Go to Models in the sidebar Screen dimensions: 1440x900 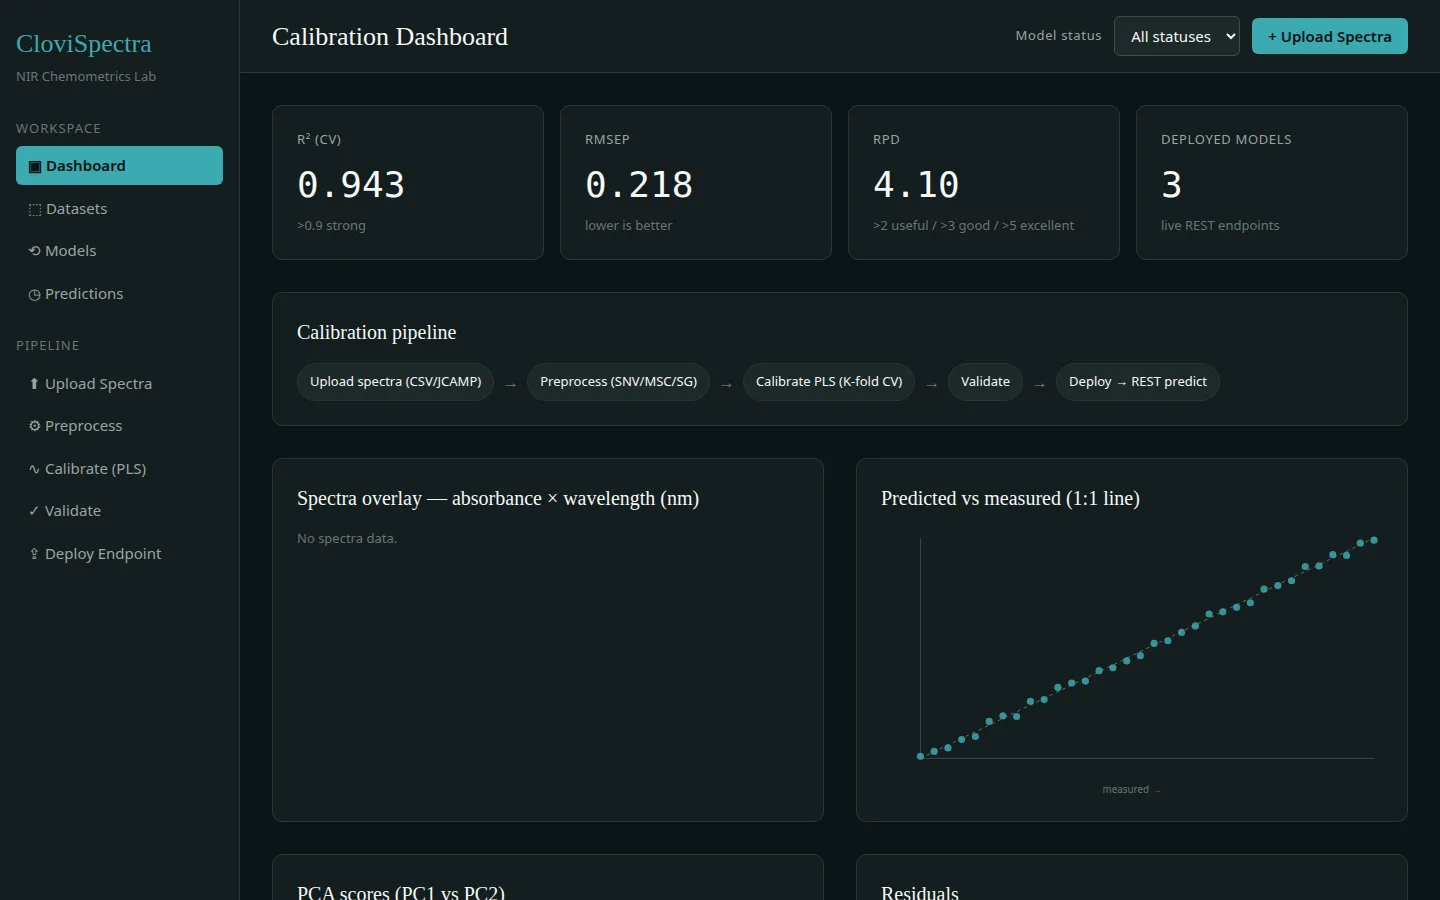119,251
